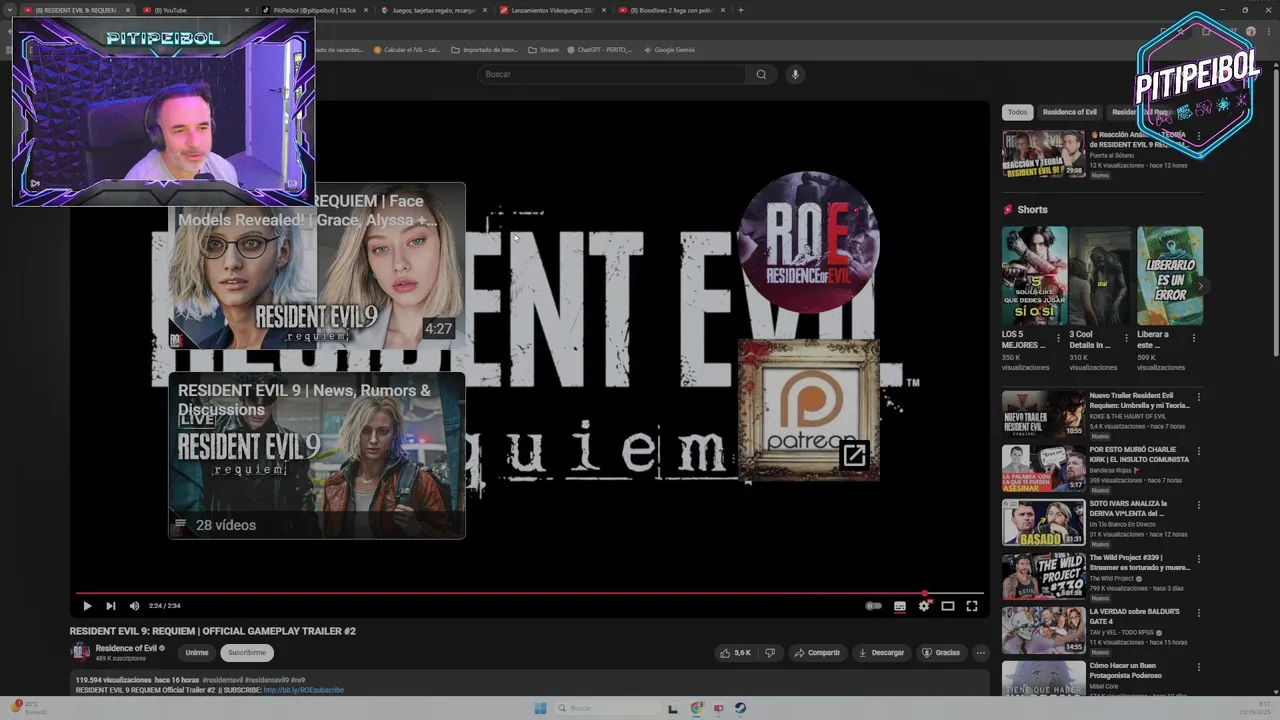Open Liberar a este short
This screenshot has height=720, width=1280.
pyautogui.click(x=1169, y=275)
